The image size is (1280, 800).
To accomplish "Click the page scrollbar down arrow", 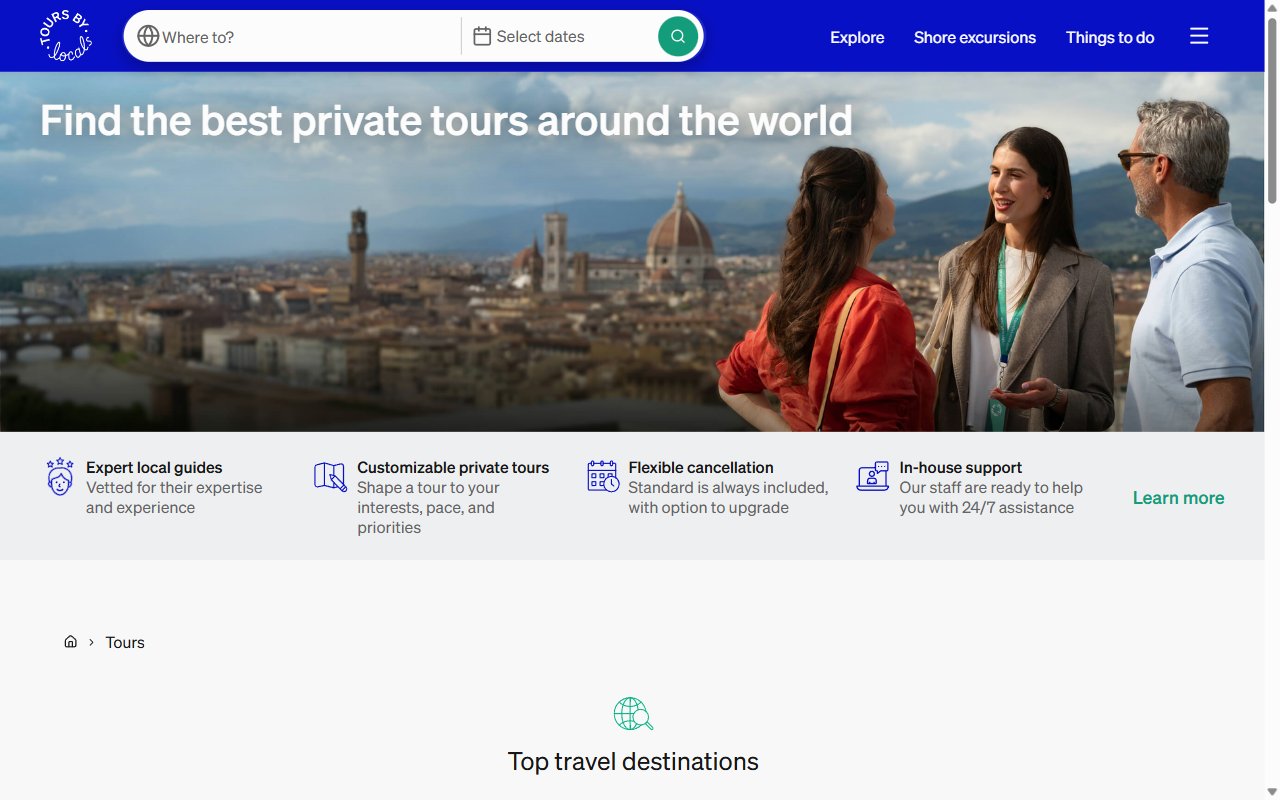I will click(x=1272, y=792).
